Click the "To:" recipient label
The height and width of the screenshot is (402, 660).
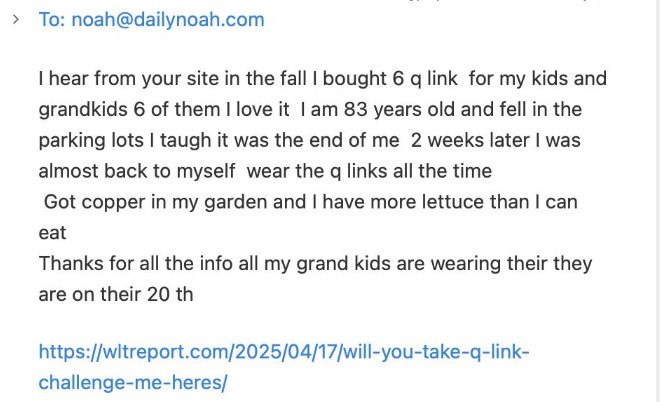51,19
